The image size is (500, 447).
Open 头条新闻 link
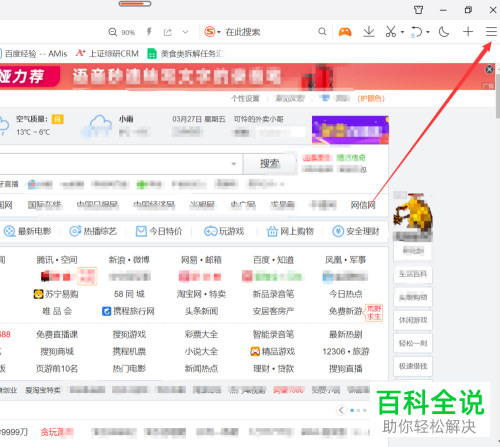pos(201,311)
